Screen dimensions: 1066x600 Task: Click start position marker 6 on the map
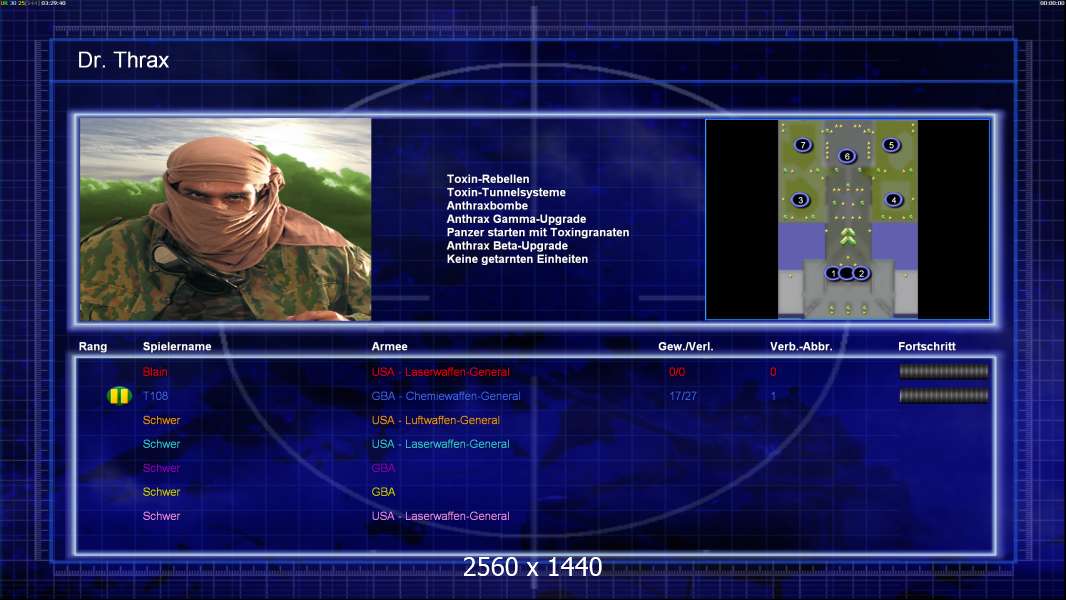846,156
